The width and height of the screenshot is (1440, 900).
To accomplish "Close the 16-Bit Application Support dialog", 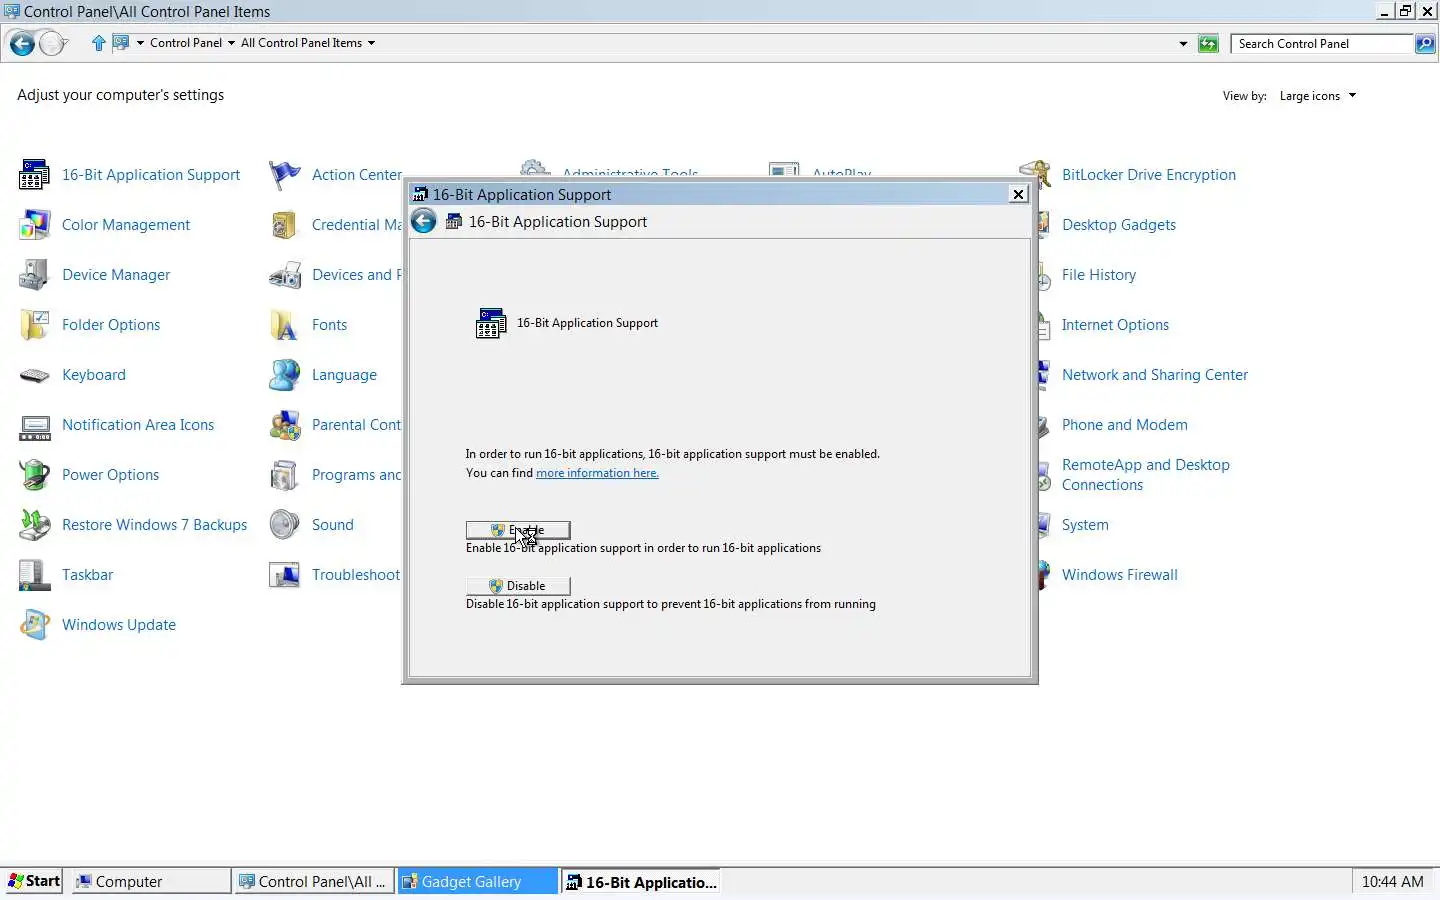I will pos(1018,194).
